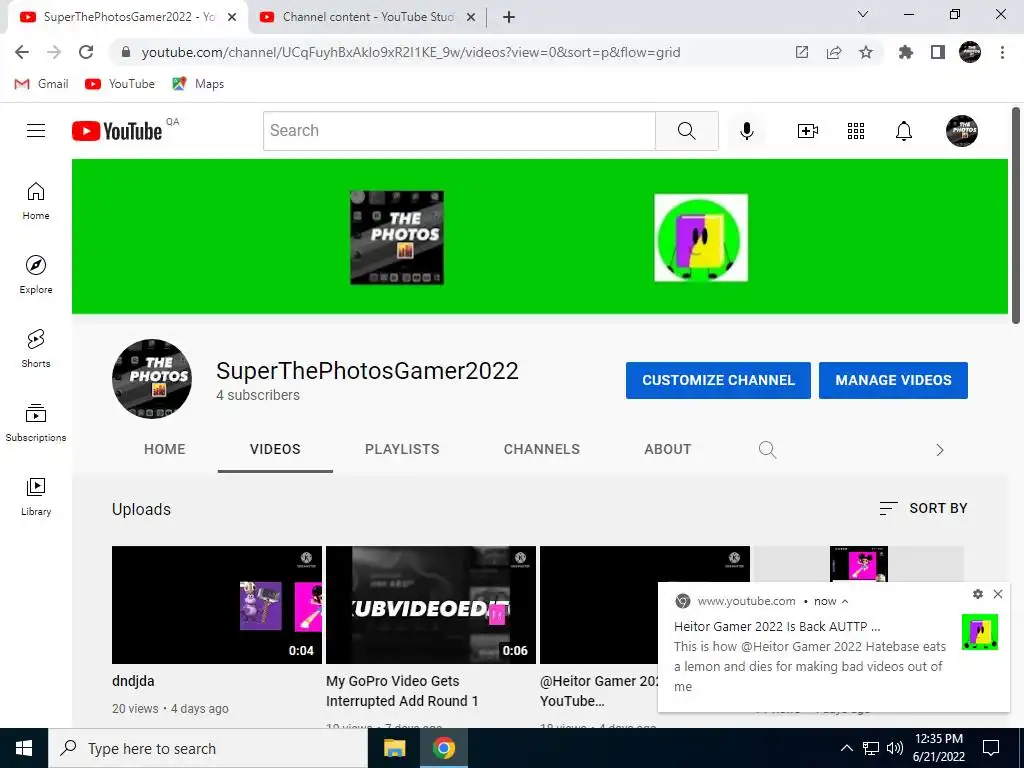1024x768 pixels.
Task: Select the VIDEOS channel tab
Action: tap(275, 449)
